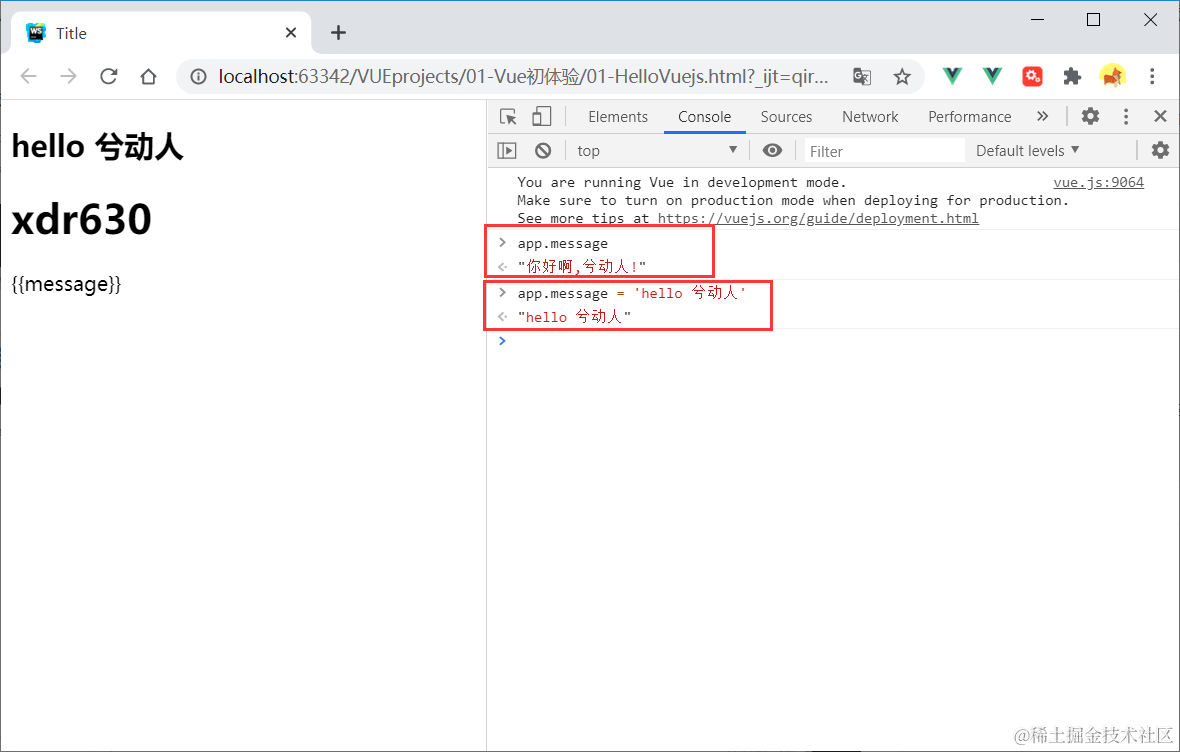The height and width of the screenshot is (752, 1180).
Task: Show the console sidebar
Action: click(x=507, y=151)
